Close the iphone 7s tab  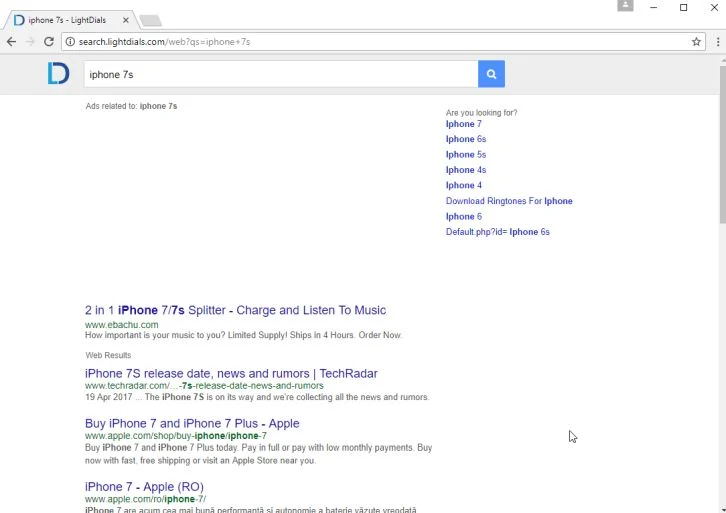coord(125,20)
